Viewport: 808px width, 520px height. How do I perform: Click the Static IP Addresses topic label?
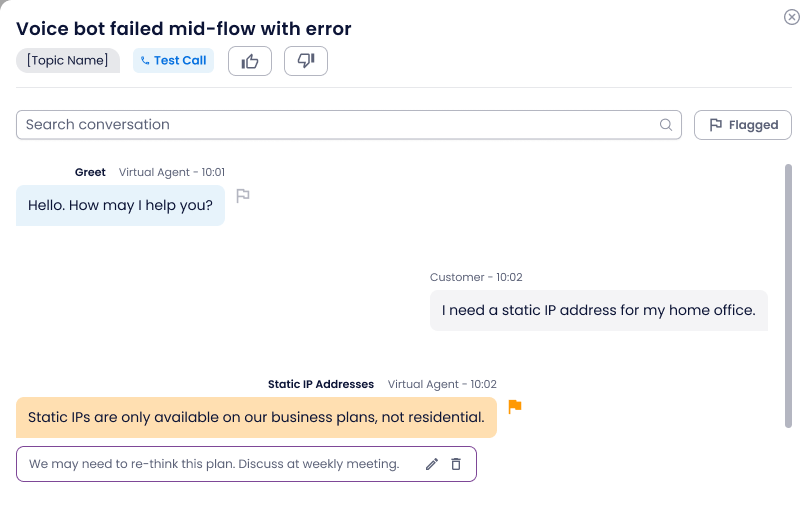321,384
